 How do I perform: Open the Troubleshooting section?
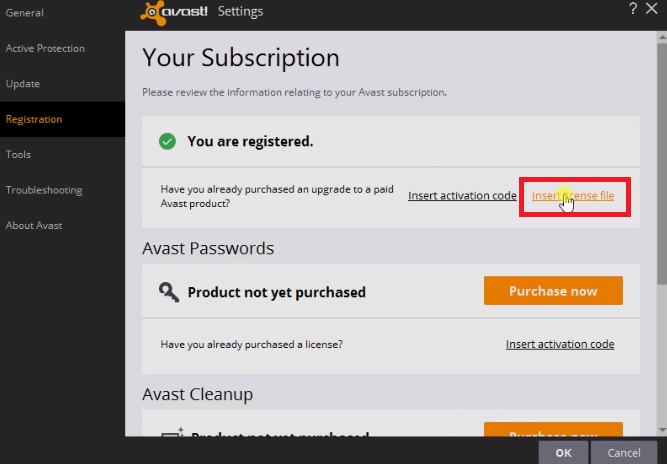tap(44, 190)
